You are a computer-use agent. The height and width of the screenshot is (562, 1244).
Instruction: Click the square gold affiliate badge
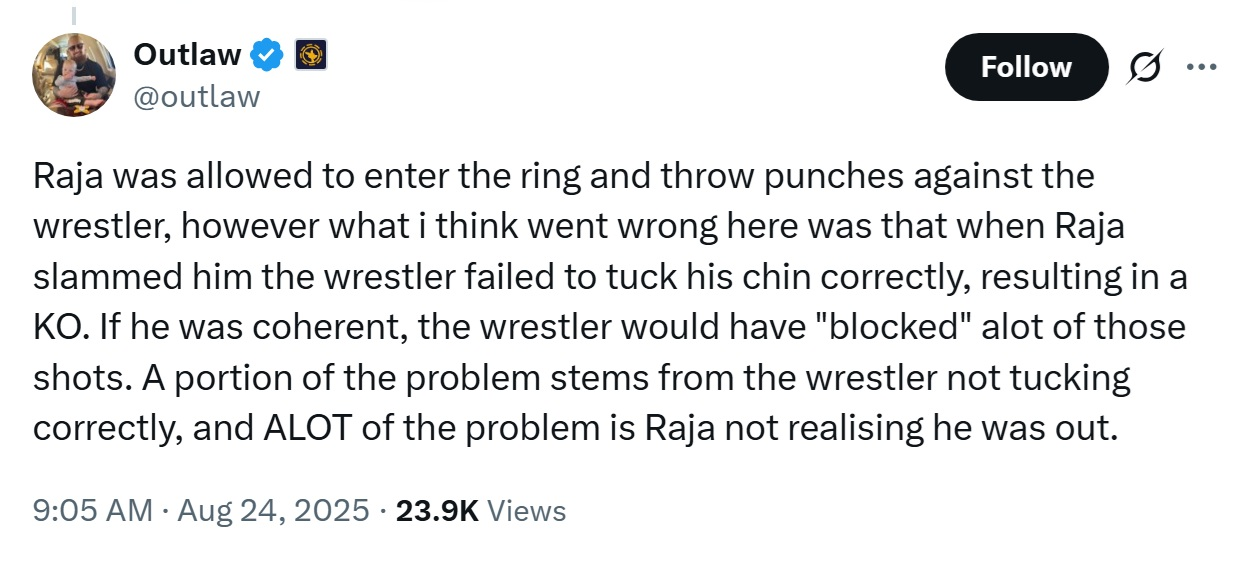[310, 54]
